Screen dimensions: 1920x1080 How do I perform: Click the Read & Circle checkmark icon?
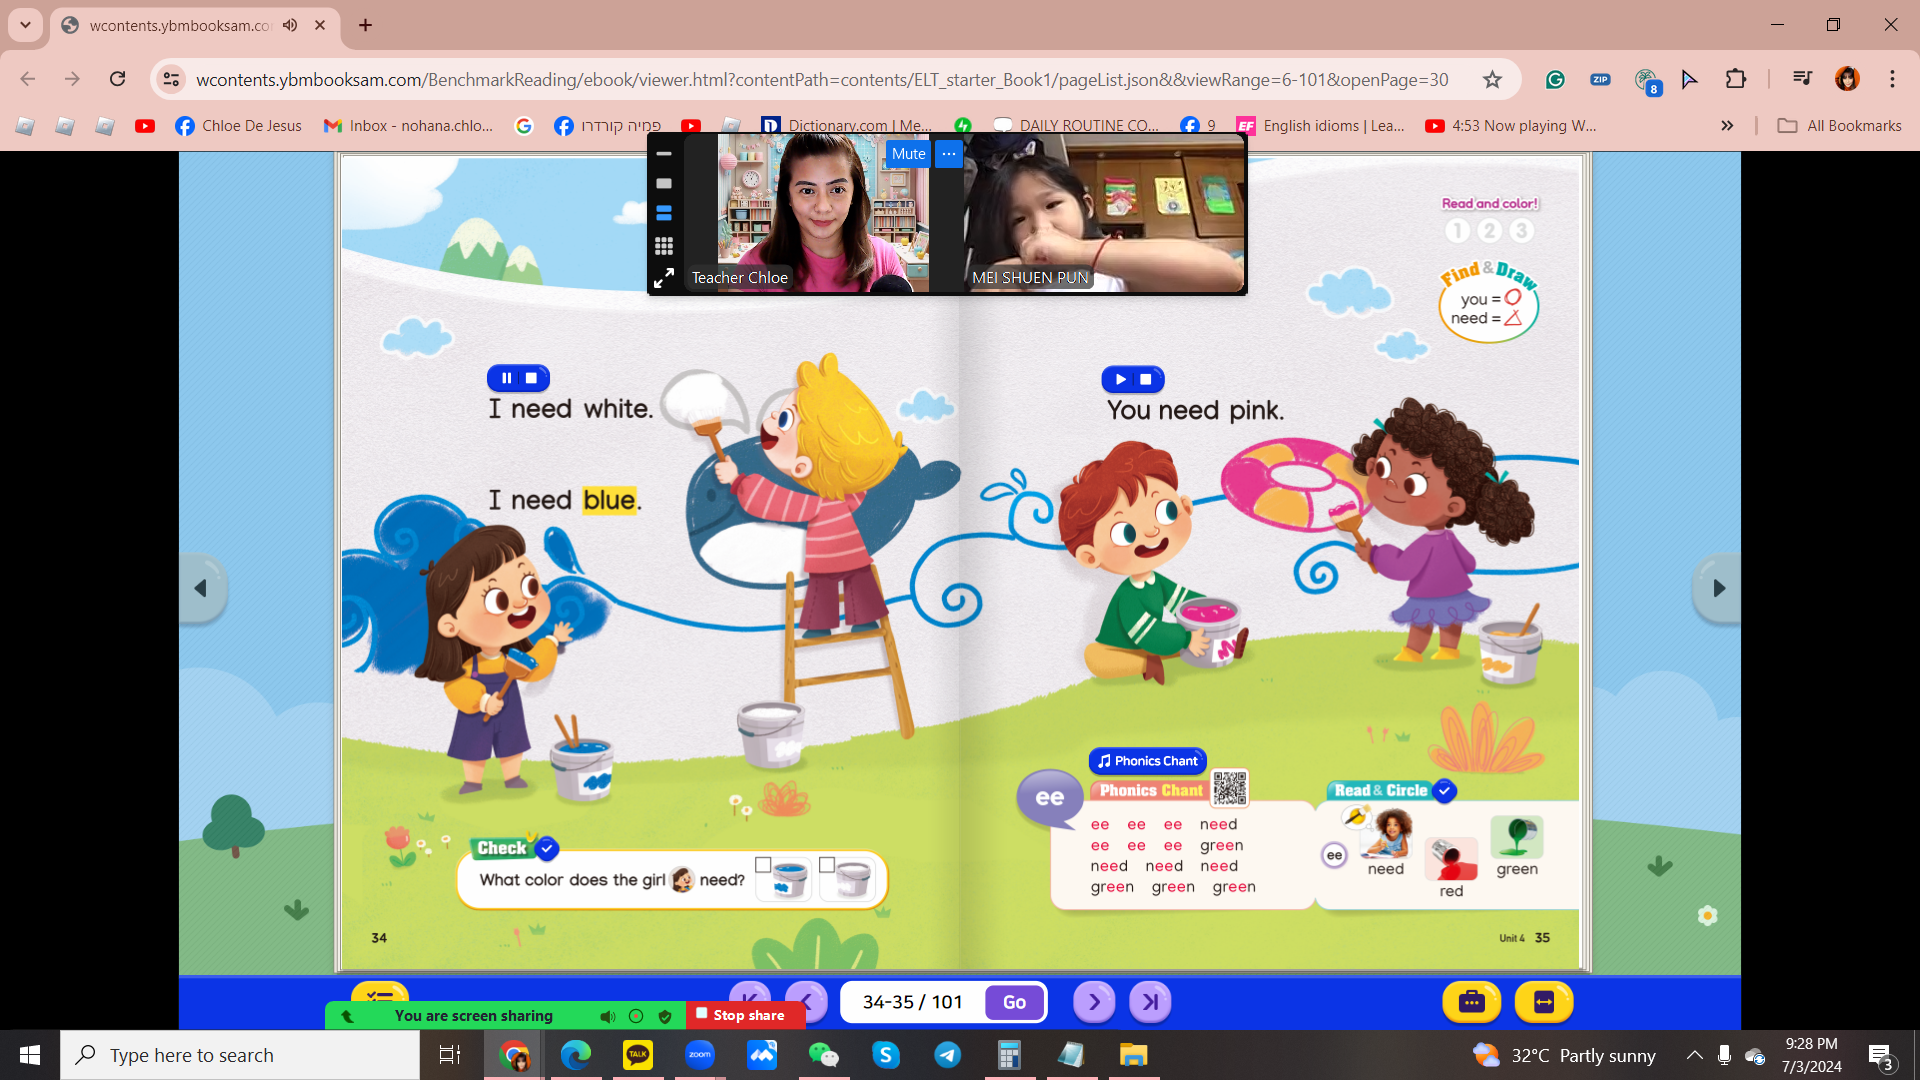pyautogui.click(x=1444, y=790)
